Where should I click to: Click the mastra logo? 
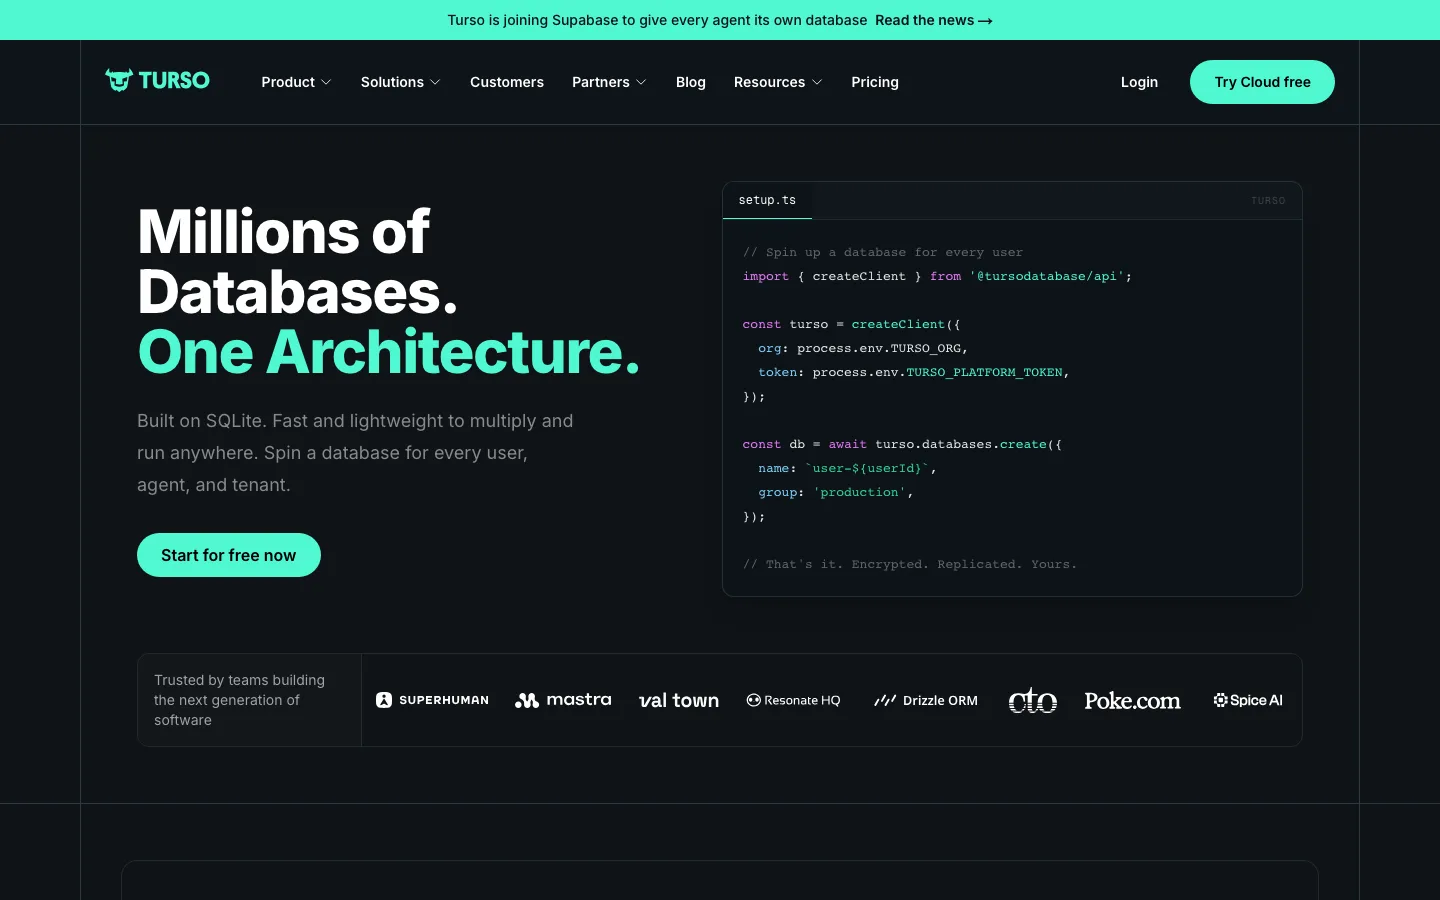point(563,700)
